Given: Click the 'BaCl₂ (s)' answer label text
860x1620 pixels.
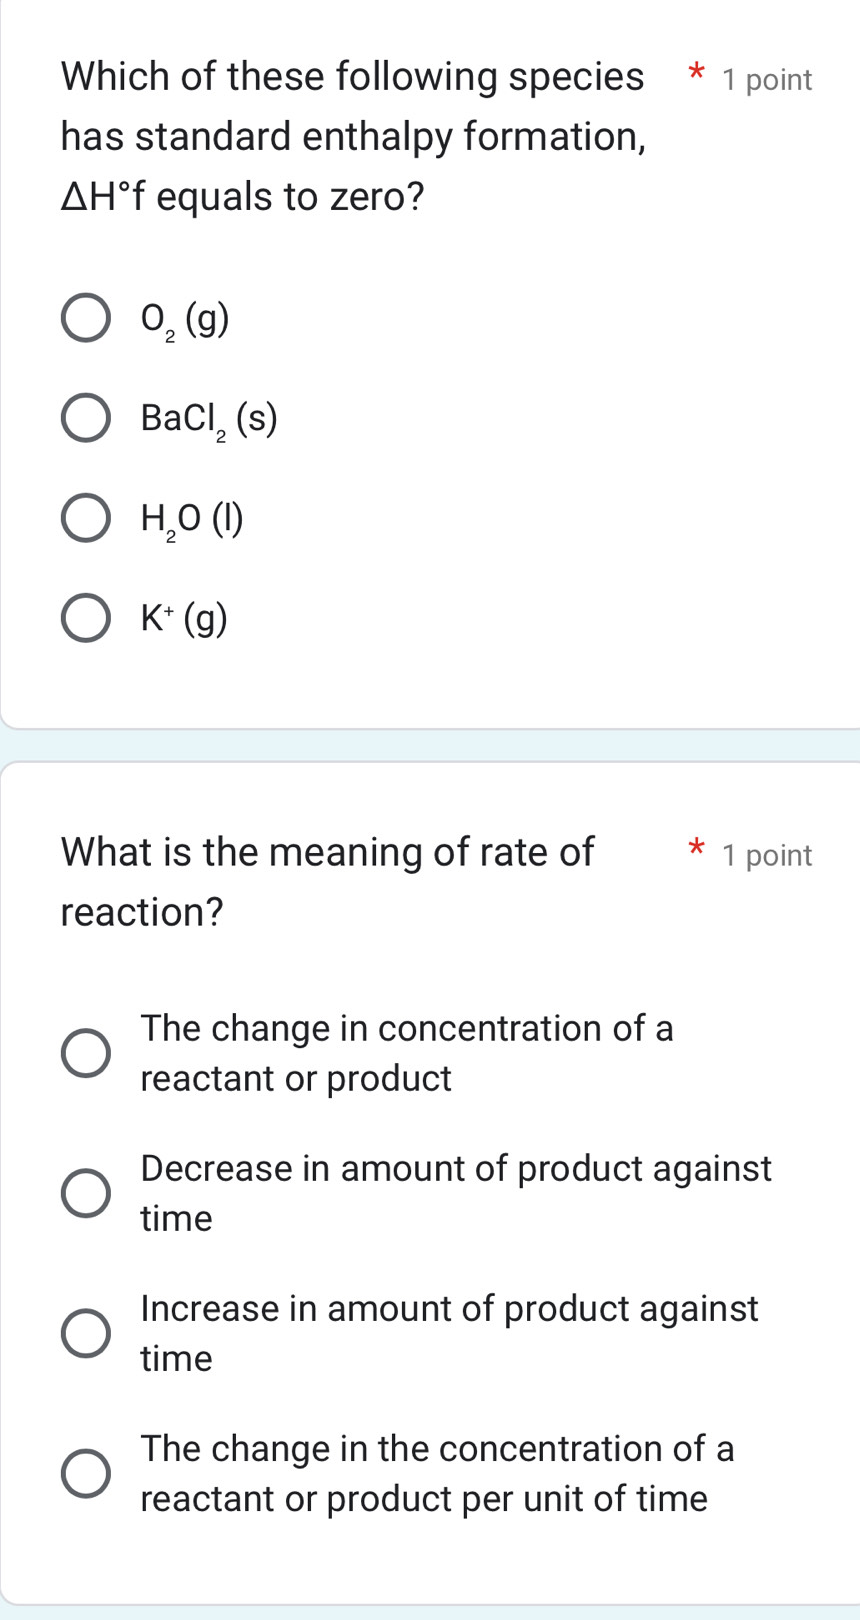Looking at the screenshot, I should [209, 419].
